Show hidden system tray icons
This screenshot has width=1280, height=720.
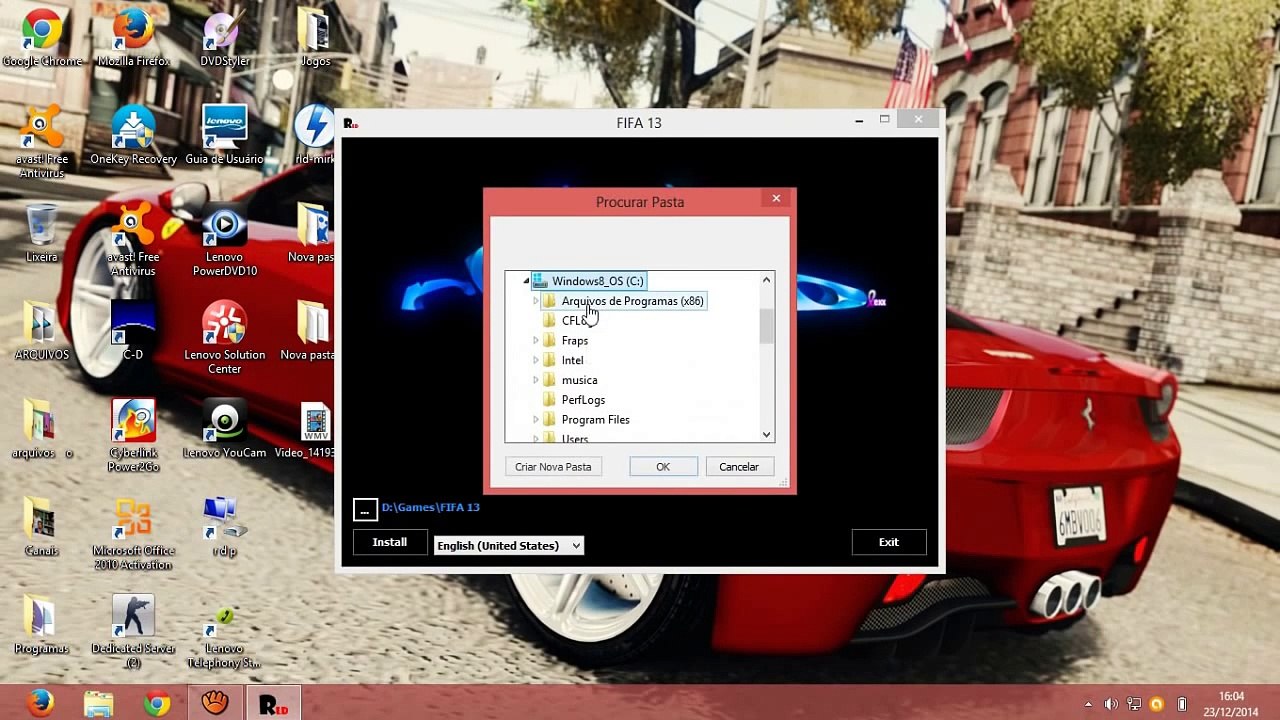click(x=1089, y=704)
